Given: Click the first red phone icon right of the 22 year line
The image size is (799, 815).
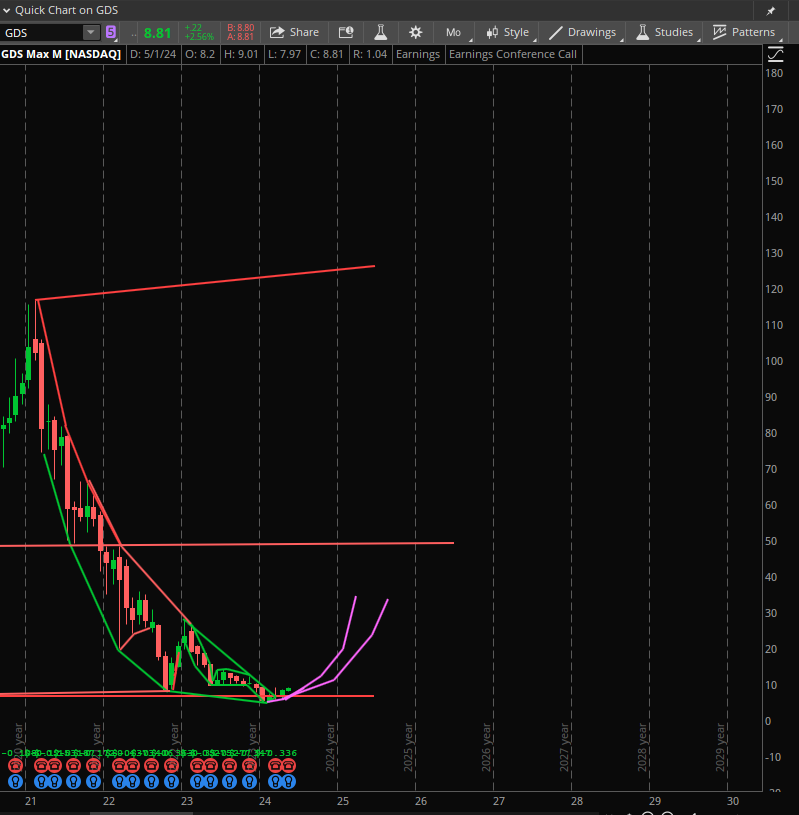Looking at the screenshot, I should (120, 766).
